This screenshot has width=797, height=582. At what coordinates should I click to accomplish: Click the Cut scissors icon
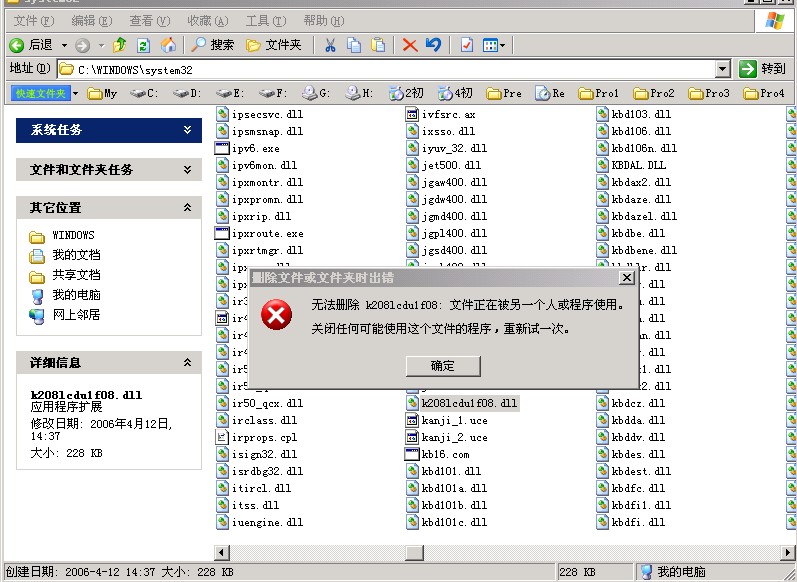330,46
